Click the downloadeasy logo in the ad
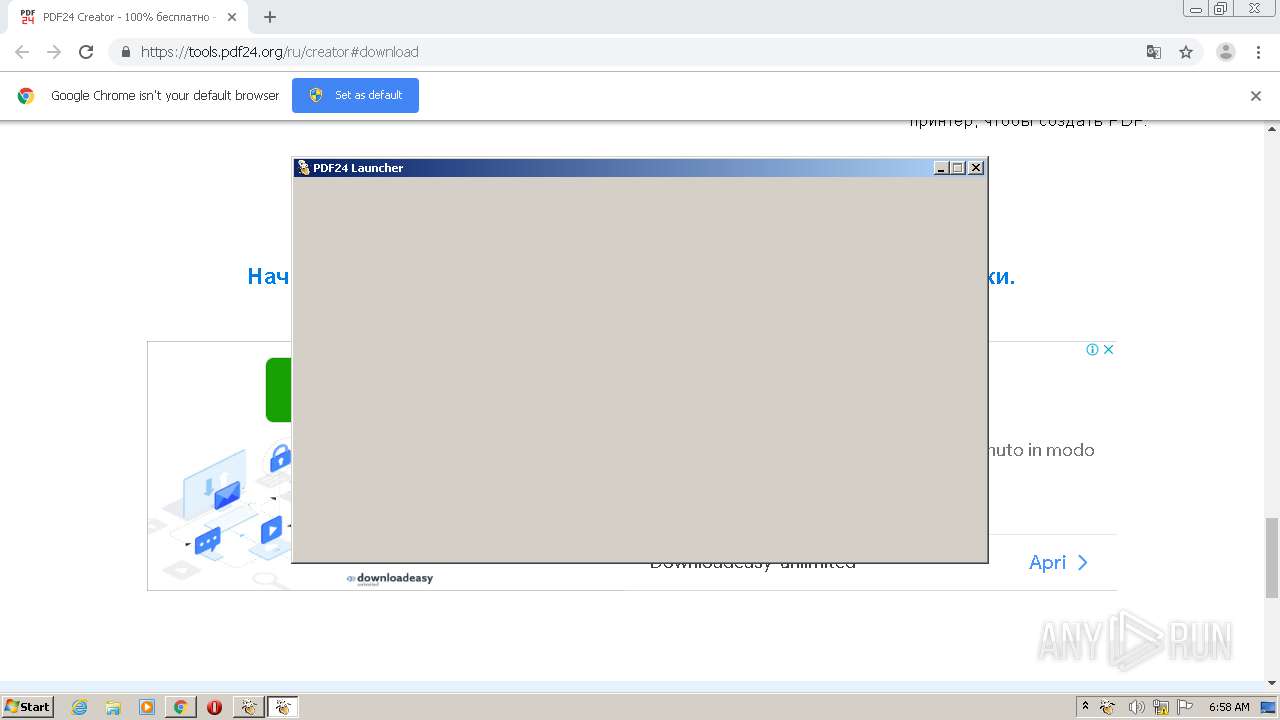 (x=390, y=578)
